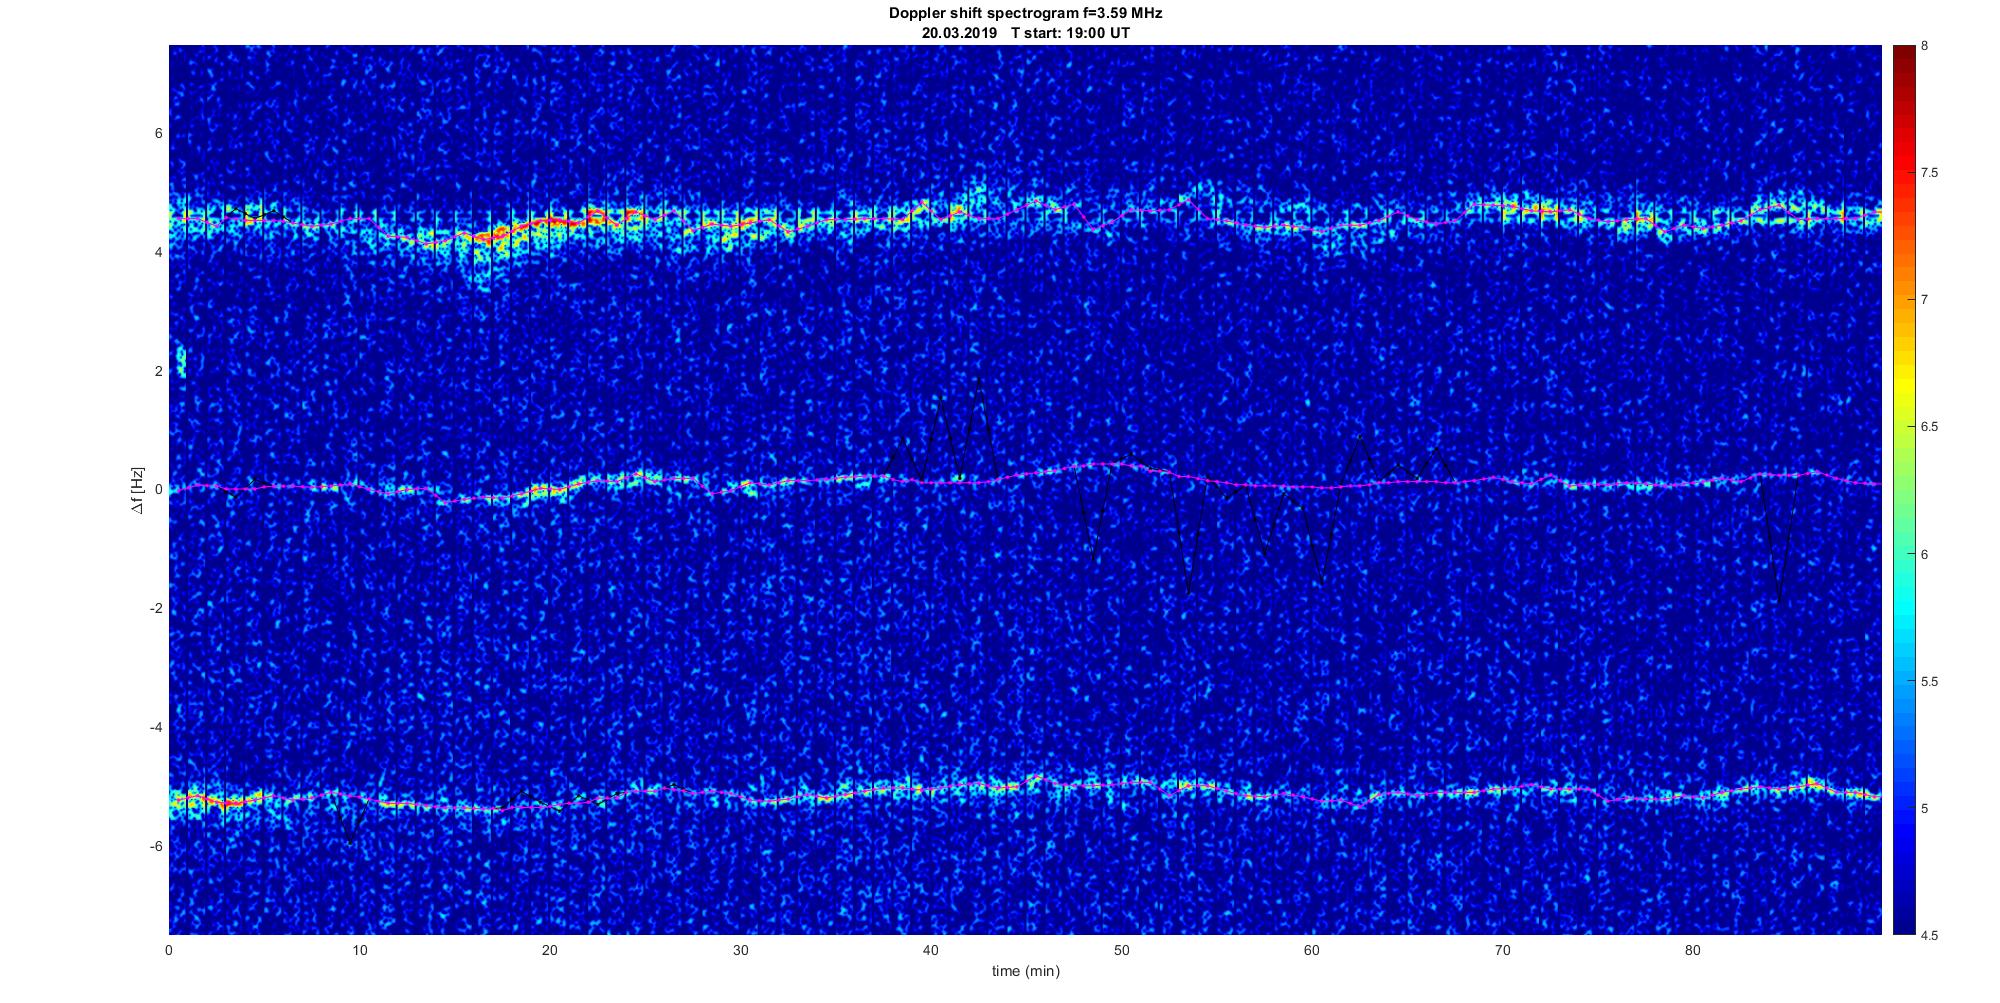Click x-axis tick label '80'
Viewport: 2000px width, 1003px height.
pos(1692,950)
